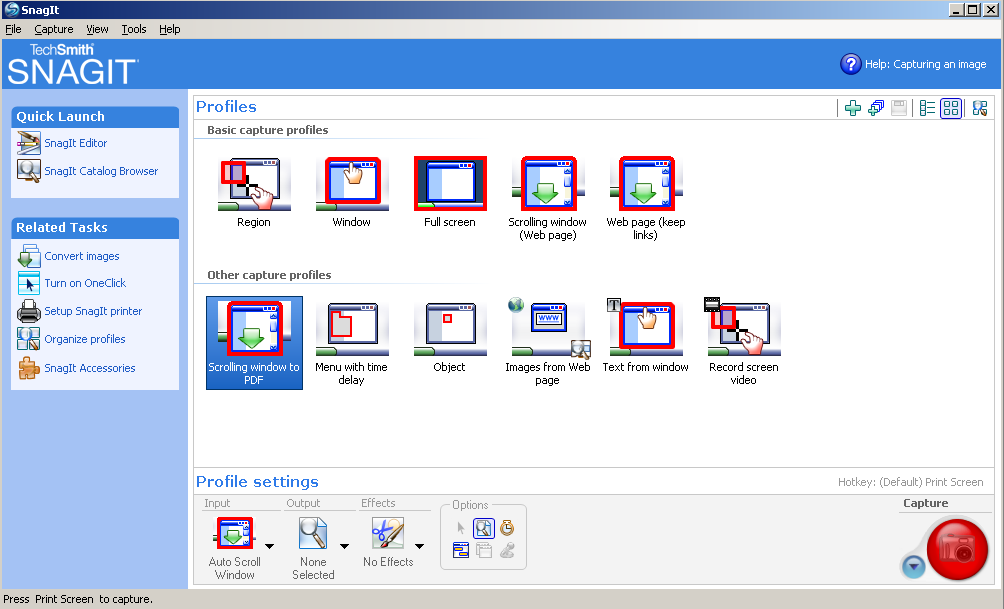Open capture mode dropdown beside Capture button

tap(913, 566)
